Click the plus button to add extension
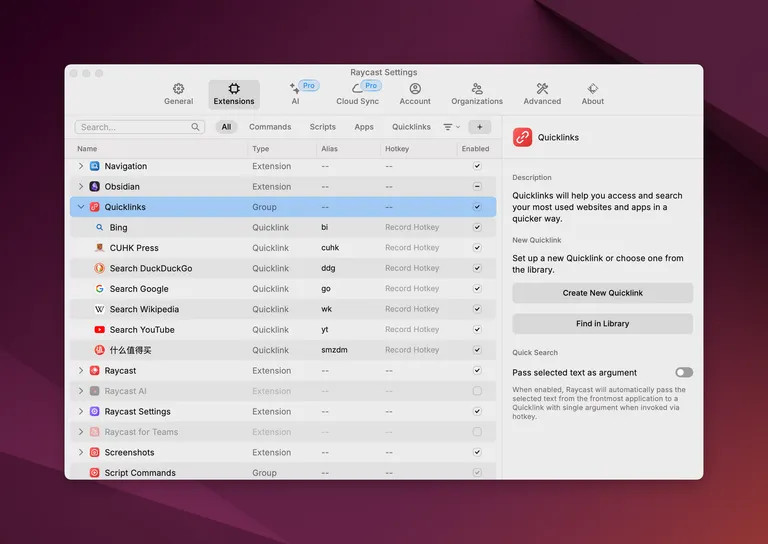This screenshot has width=768, height=544. (480, 127)
